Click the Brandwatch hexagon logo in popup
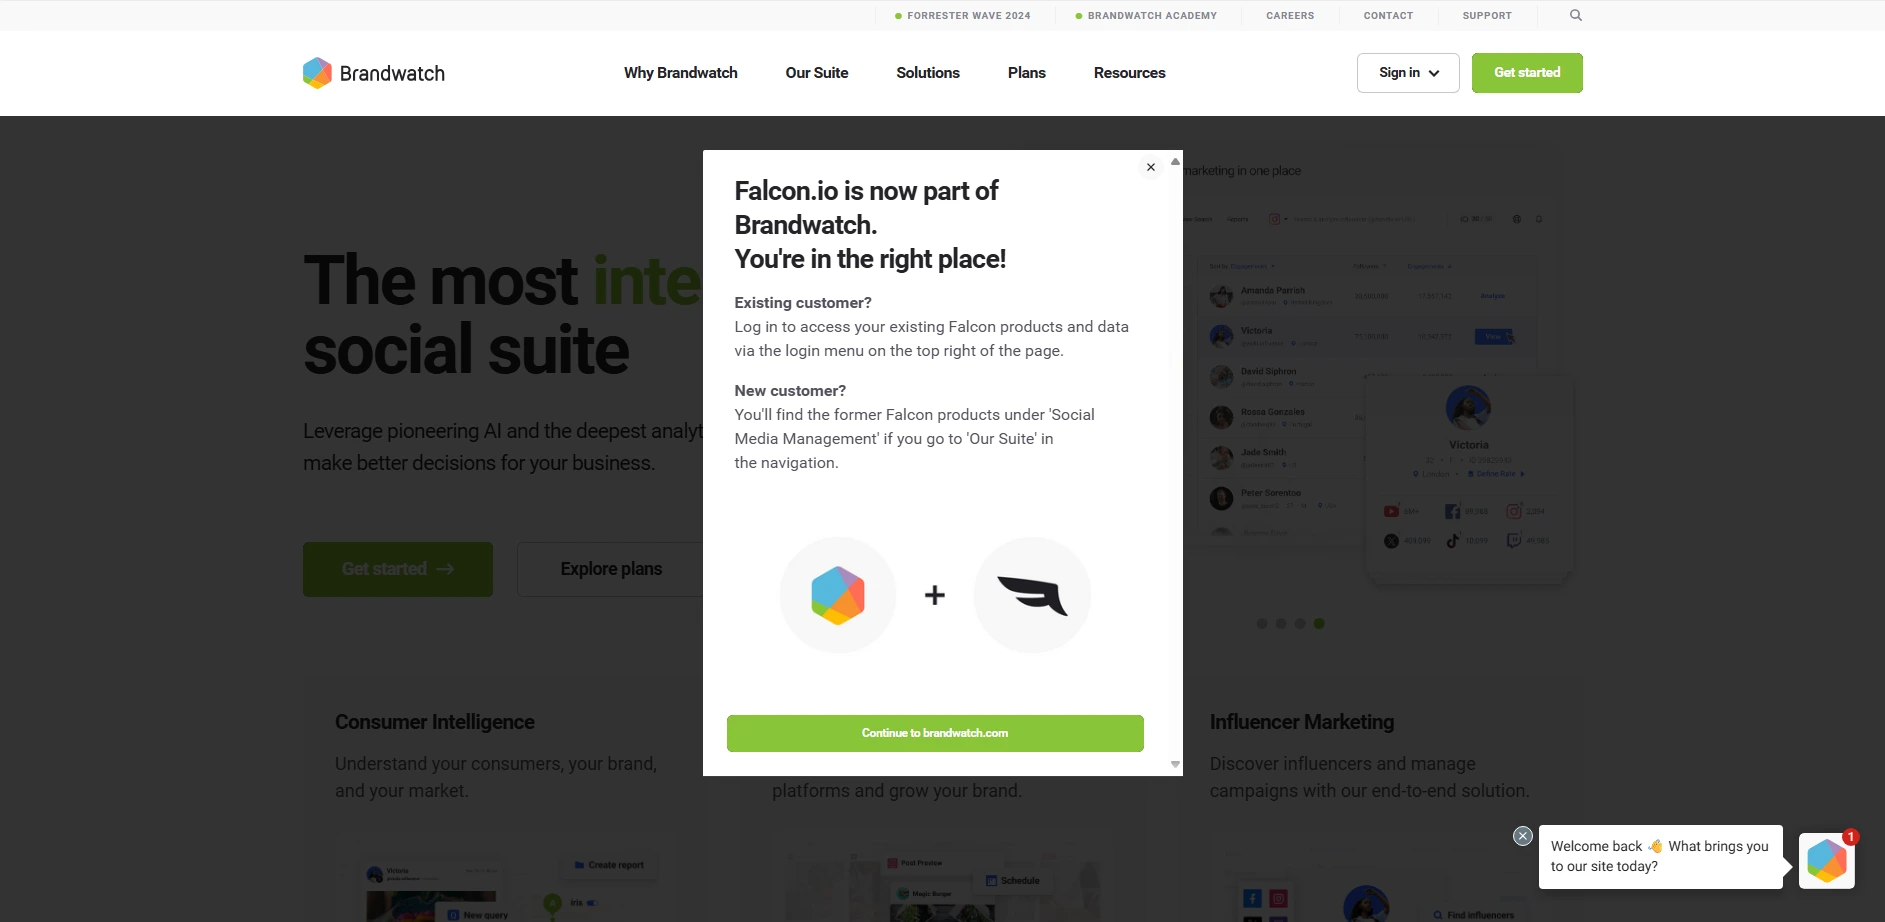The width and height of the screenshot is (1885, 922). (838, 595)
